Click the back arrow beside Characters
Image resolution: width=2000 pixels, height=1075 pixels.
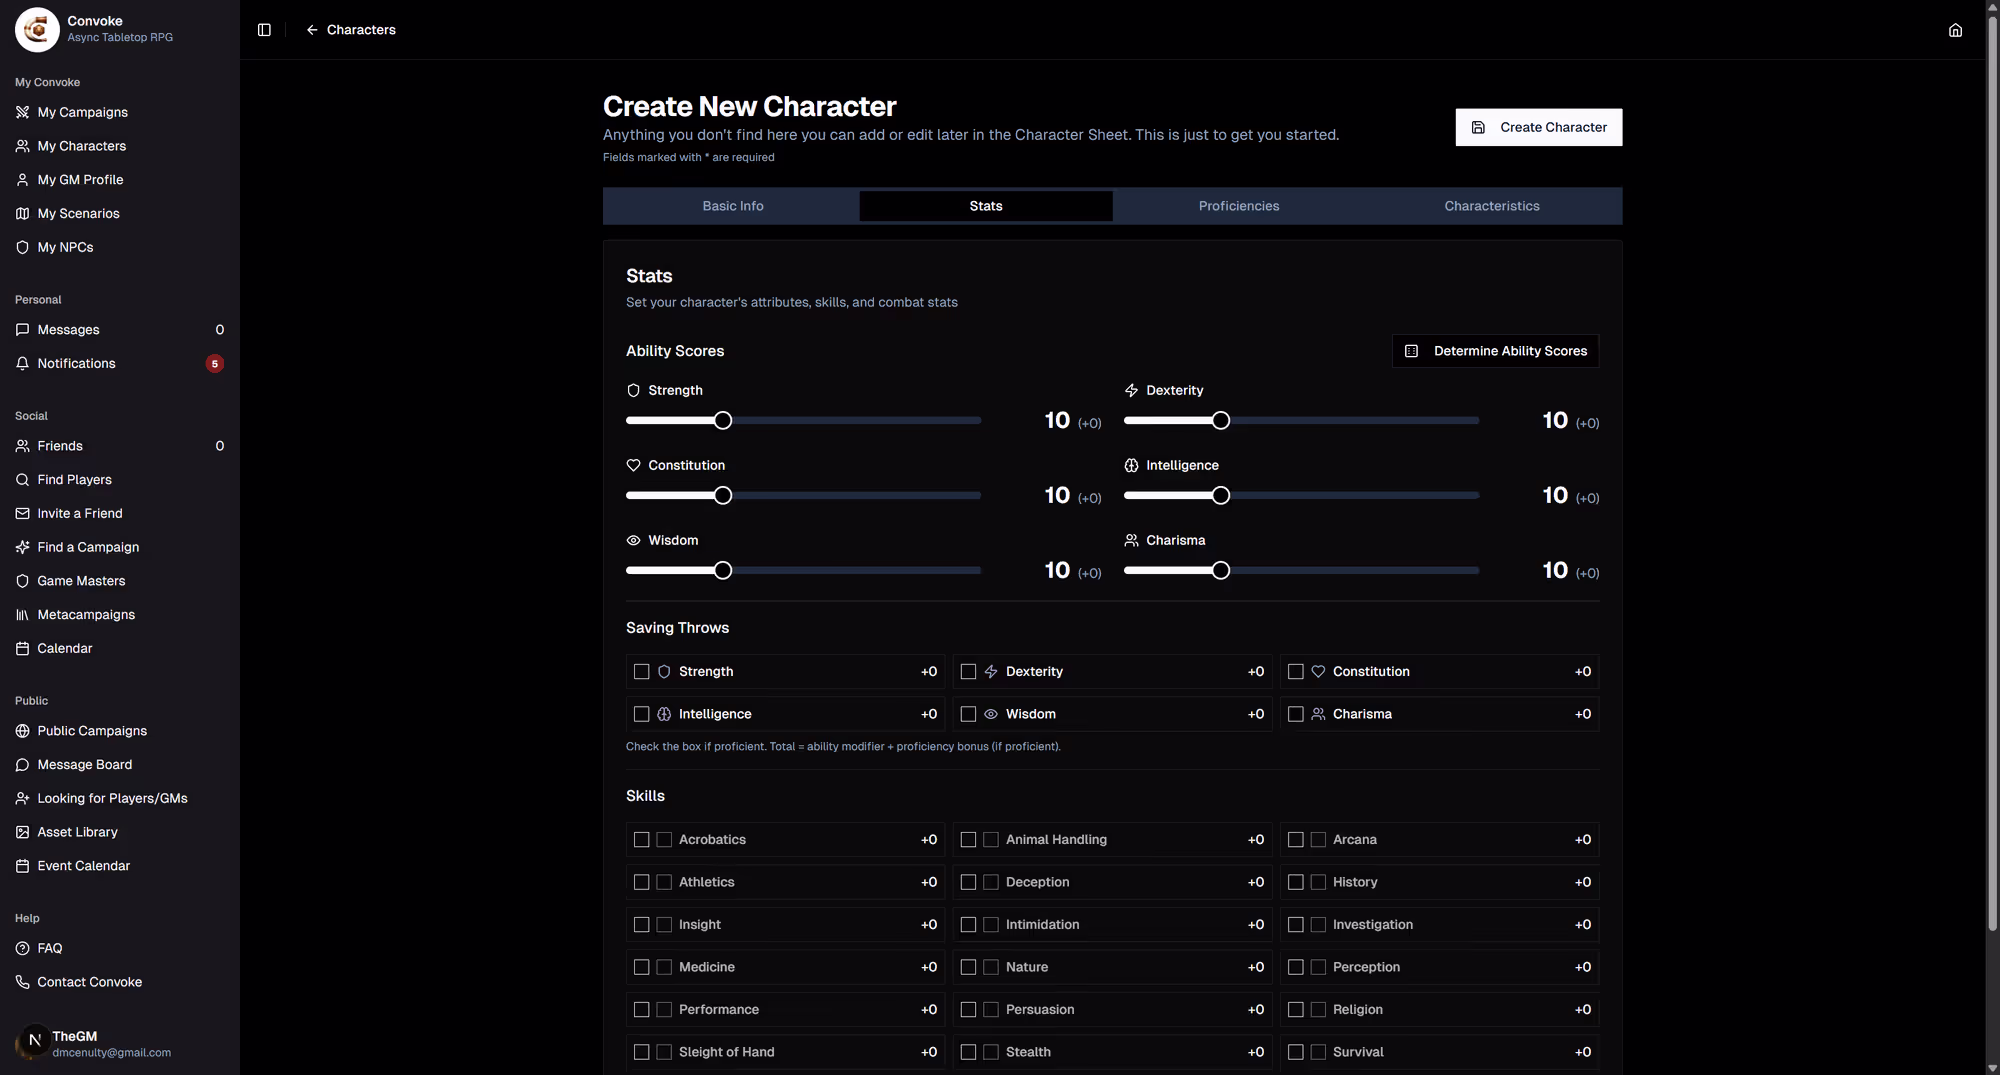pos(312,30)
